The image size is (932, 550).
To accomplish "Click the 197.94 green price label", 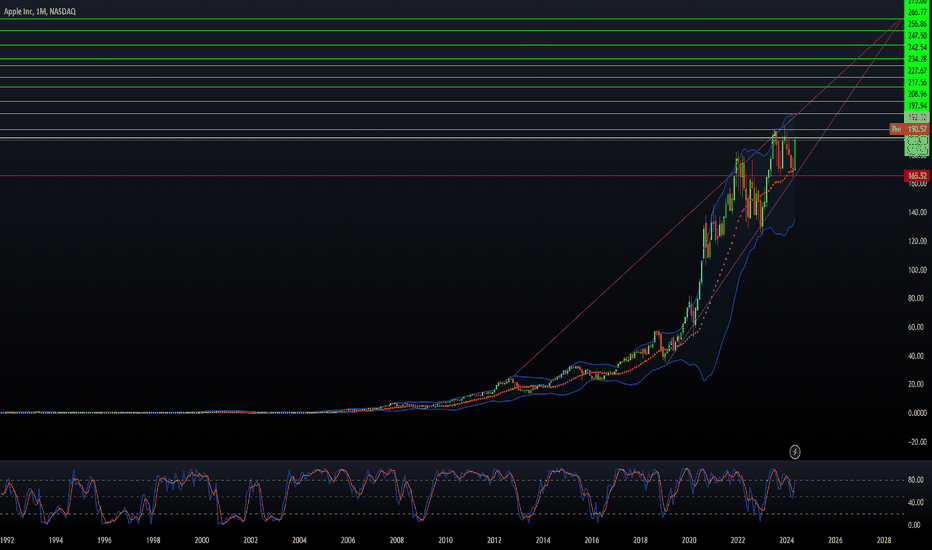I will pyautogui.click(x=917, y=106).
